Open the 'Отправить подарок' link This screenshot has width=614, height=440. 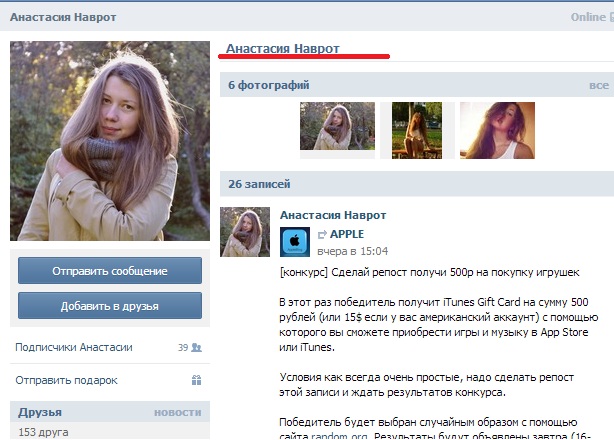pos(67,380)
